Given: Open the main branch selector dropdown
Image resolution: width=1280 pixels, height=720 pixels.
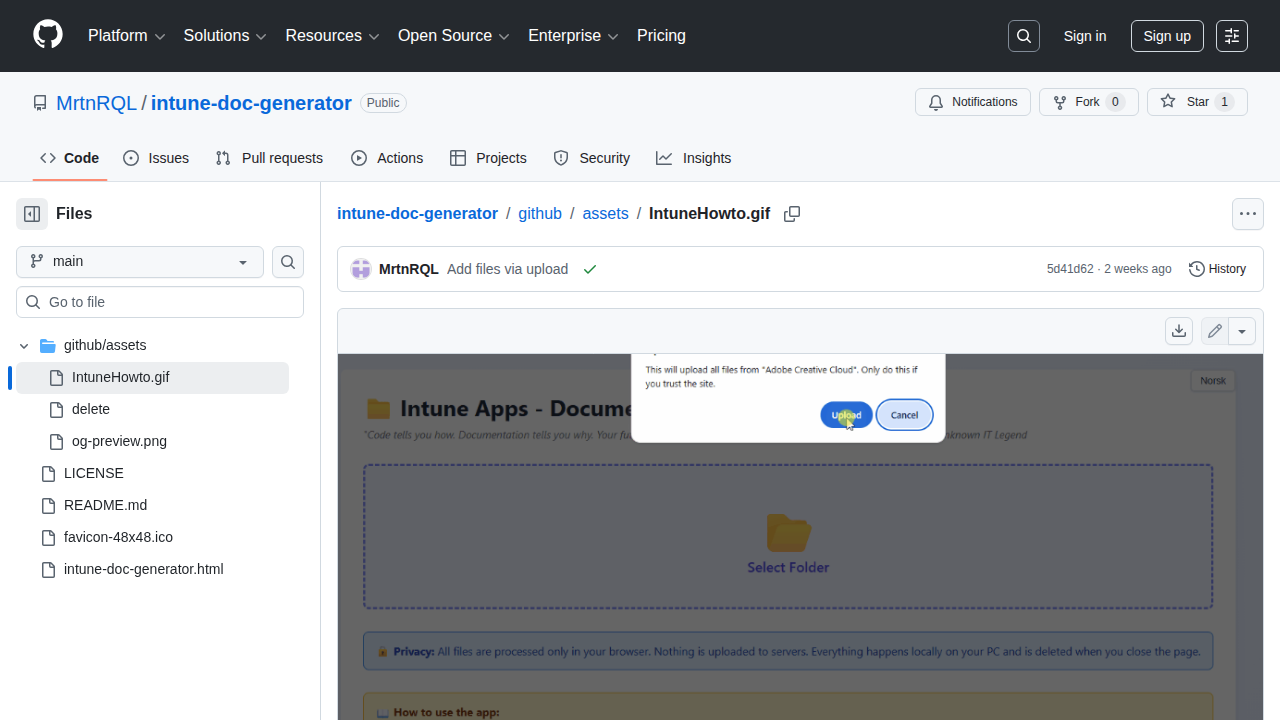Looking at the screenshot, I should click(x=140, y=262).
